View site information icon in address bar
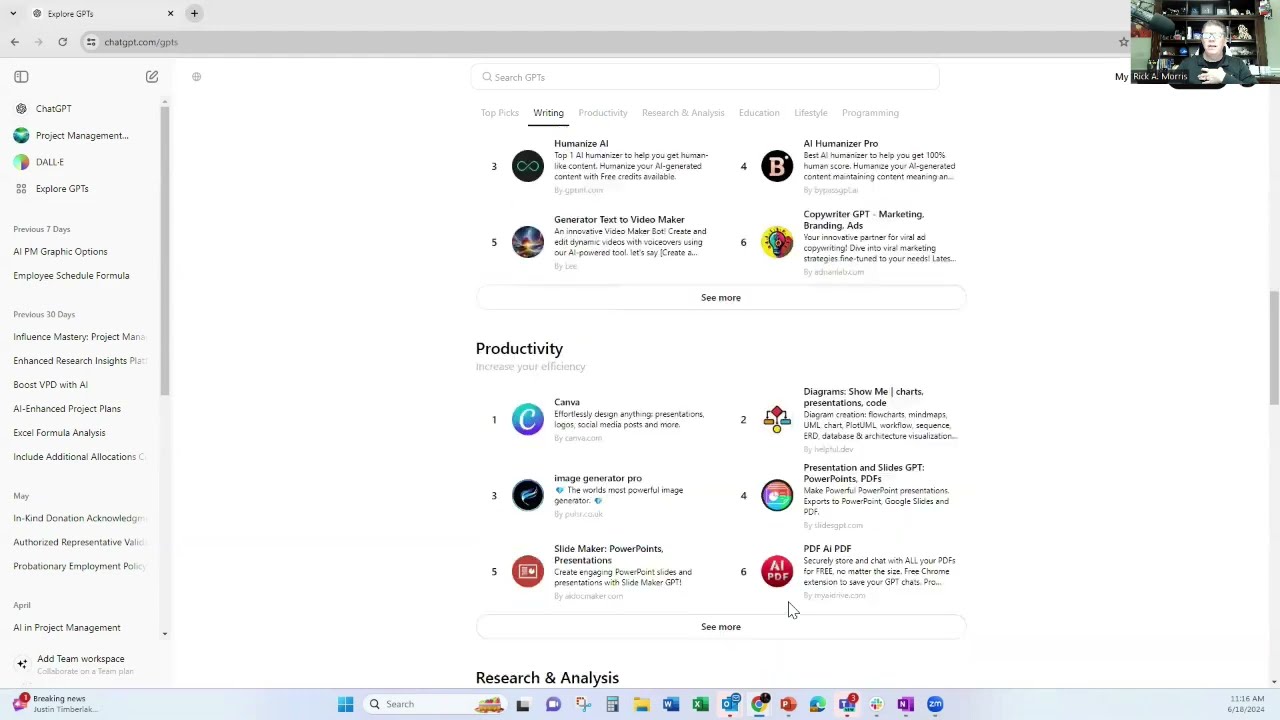 tap(91, 42)
